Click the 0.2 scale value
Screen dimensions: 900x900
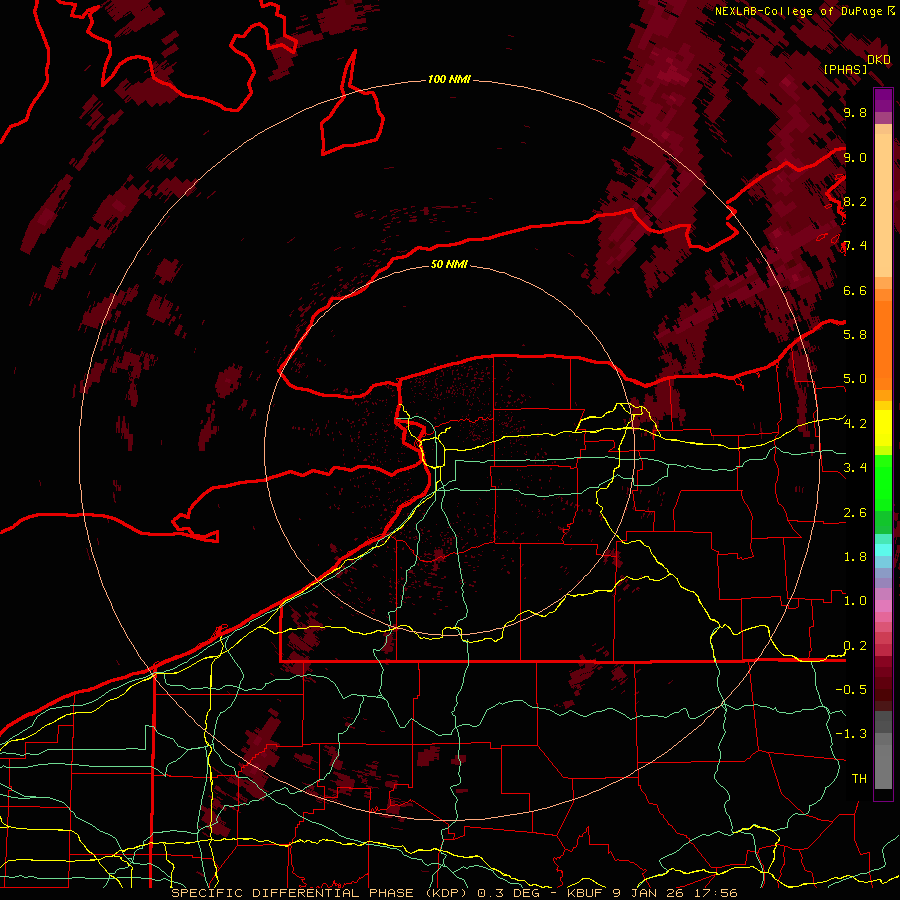(x=855, y=646)
